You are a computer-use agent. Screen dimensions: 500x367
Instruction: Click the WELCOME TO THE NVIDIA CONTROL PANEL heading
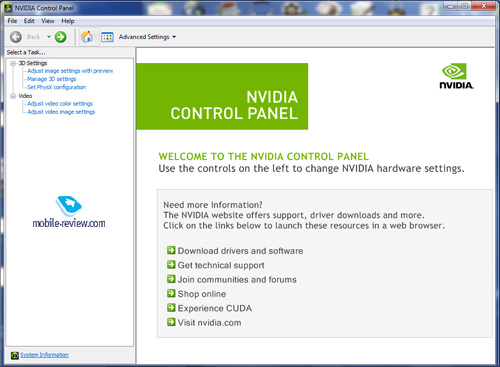coord(264,156)
